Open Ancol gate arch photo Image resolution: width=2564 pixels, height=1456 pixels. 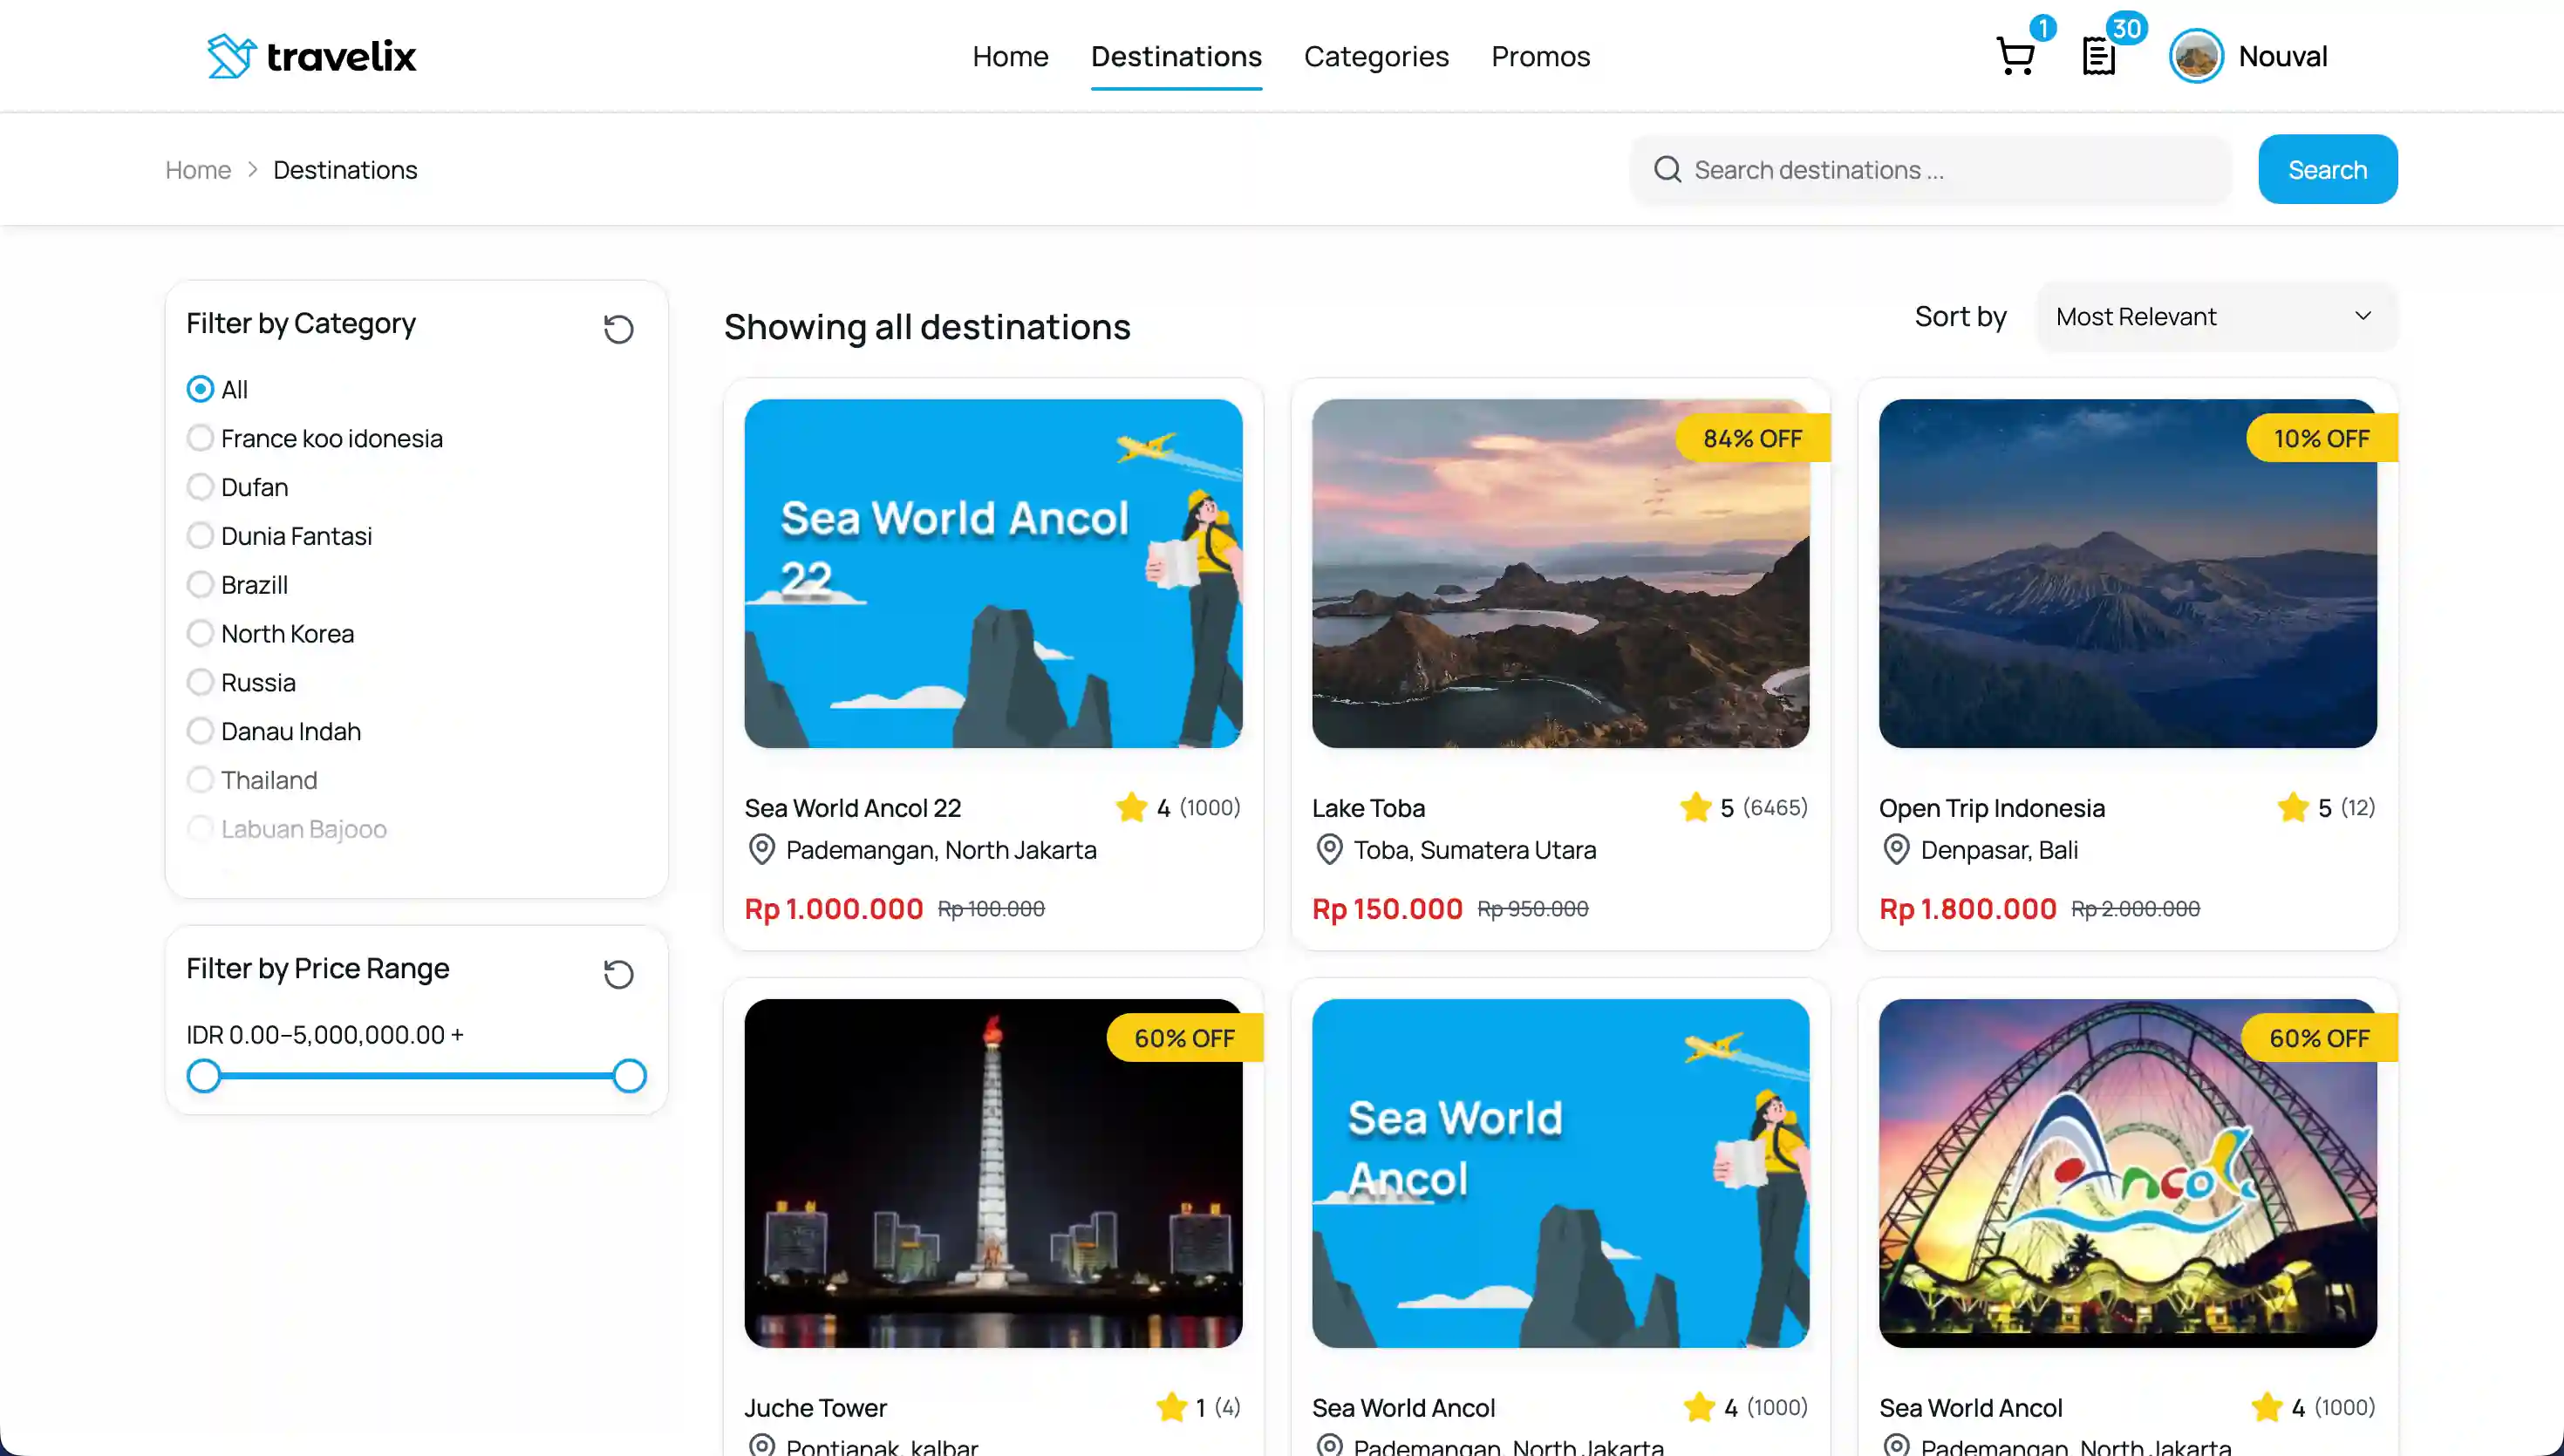click(2127, 1173)
